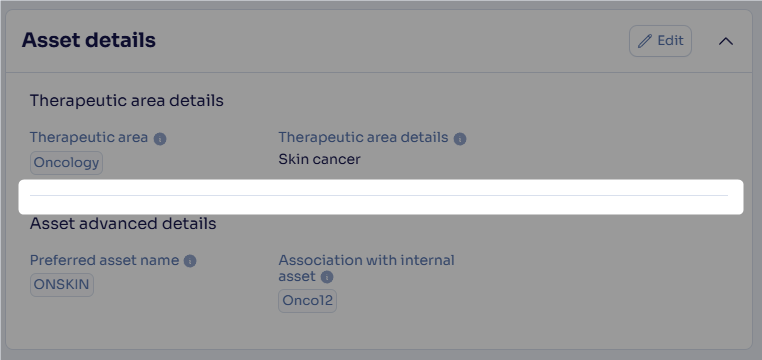Click the Association with internal asset label
The image size is (762, 360).
click(x=366, y=268)
